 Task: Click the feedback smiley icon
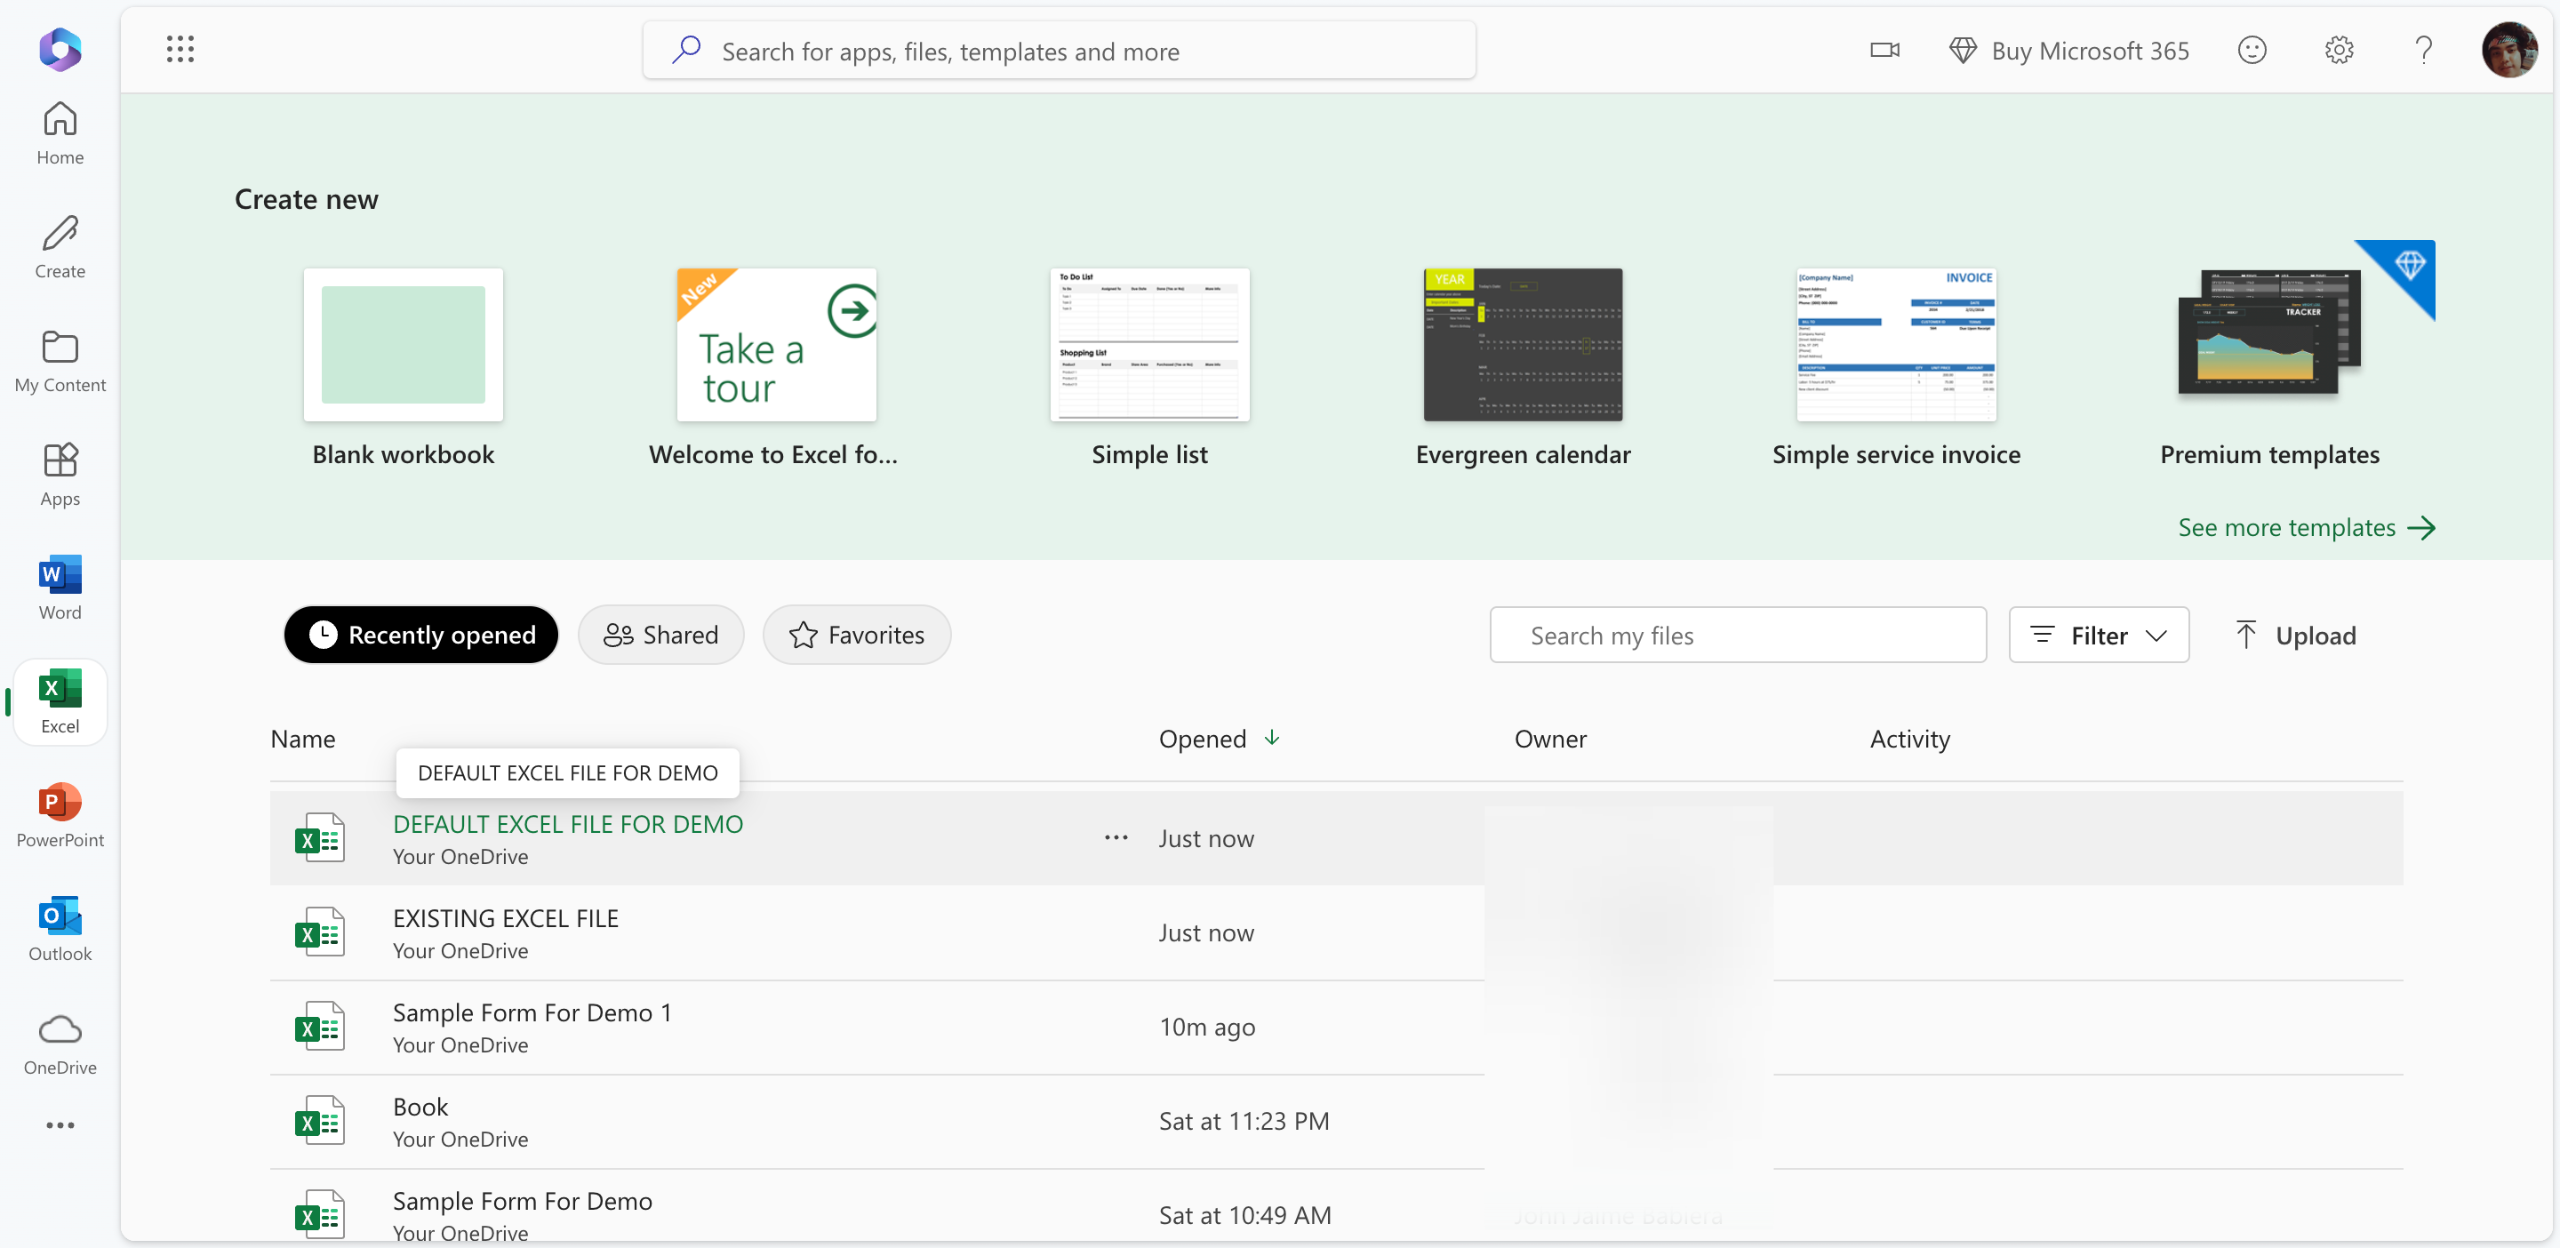(x=2251, y=50)
